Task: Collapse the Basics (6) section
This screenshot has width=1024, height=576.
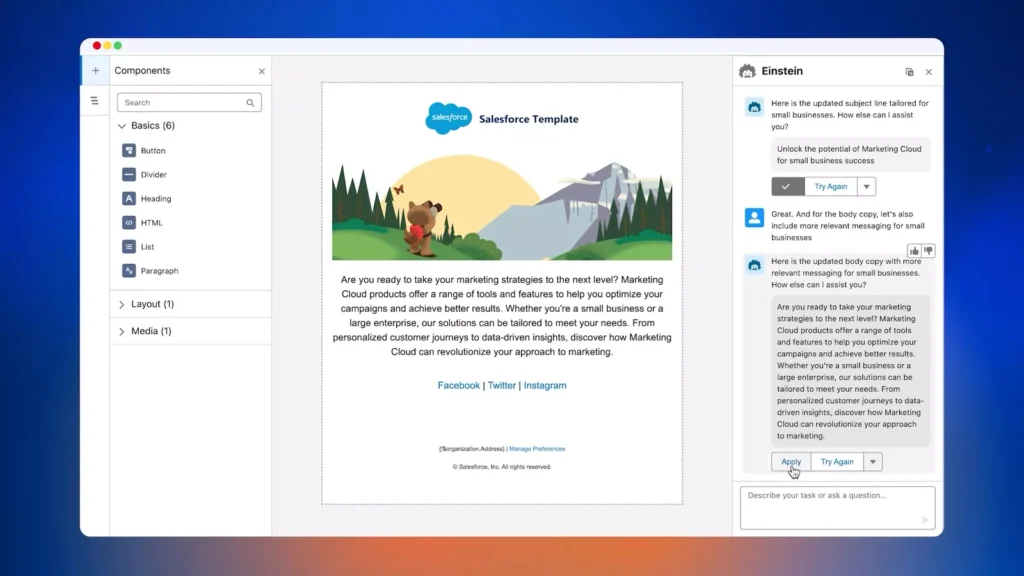Action: [x=122, y=126]
